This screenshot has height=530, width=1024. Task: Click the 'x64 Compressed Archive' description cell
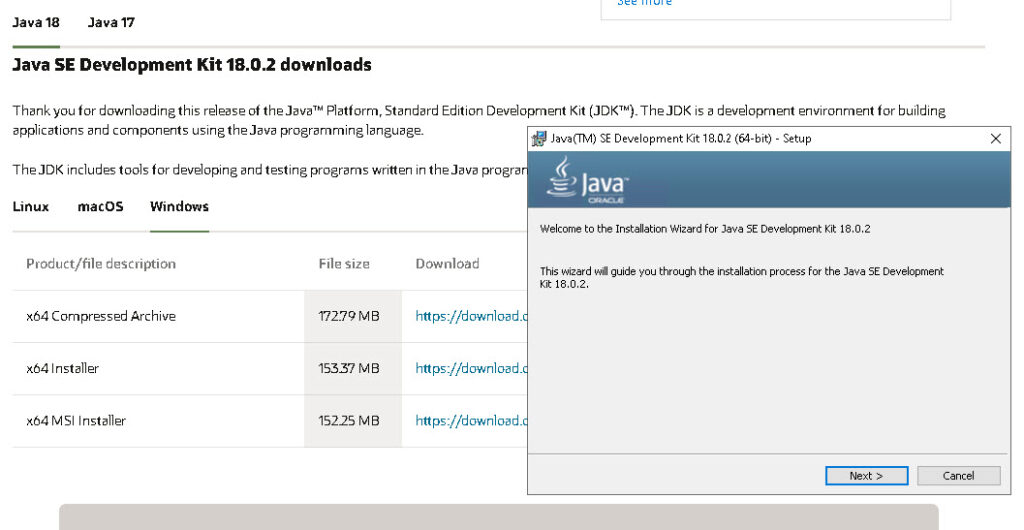(x=158, y=317)
